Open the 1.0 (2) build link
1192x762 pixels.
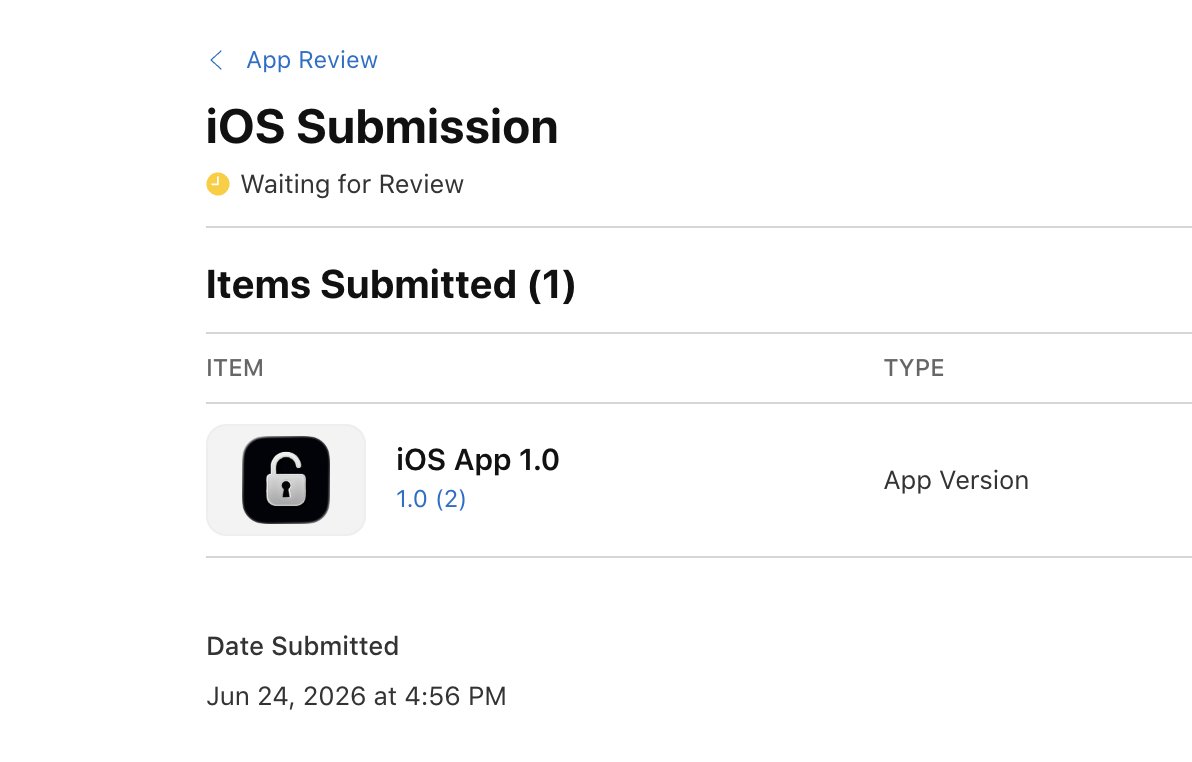pos(431,499)
